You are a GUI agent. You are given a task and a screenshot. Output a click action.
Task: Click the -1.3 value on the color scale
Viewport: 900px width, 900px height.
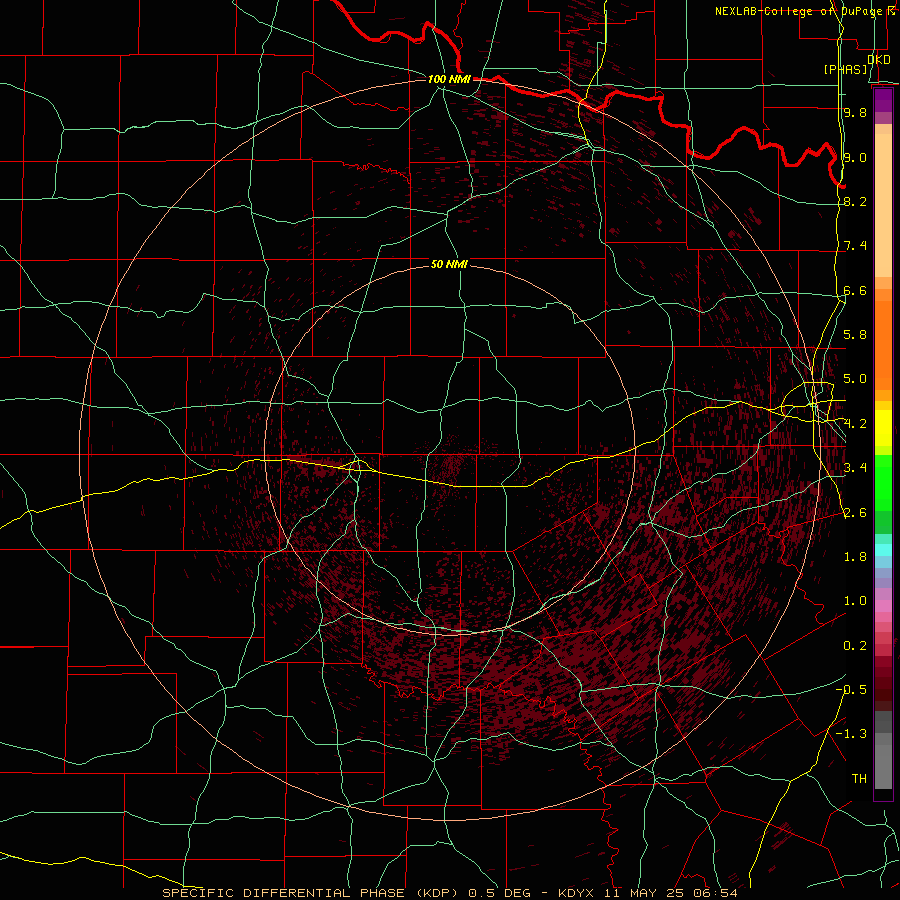(851, 734)
